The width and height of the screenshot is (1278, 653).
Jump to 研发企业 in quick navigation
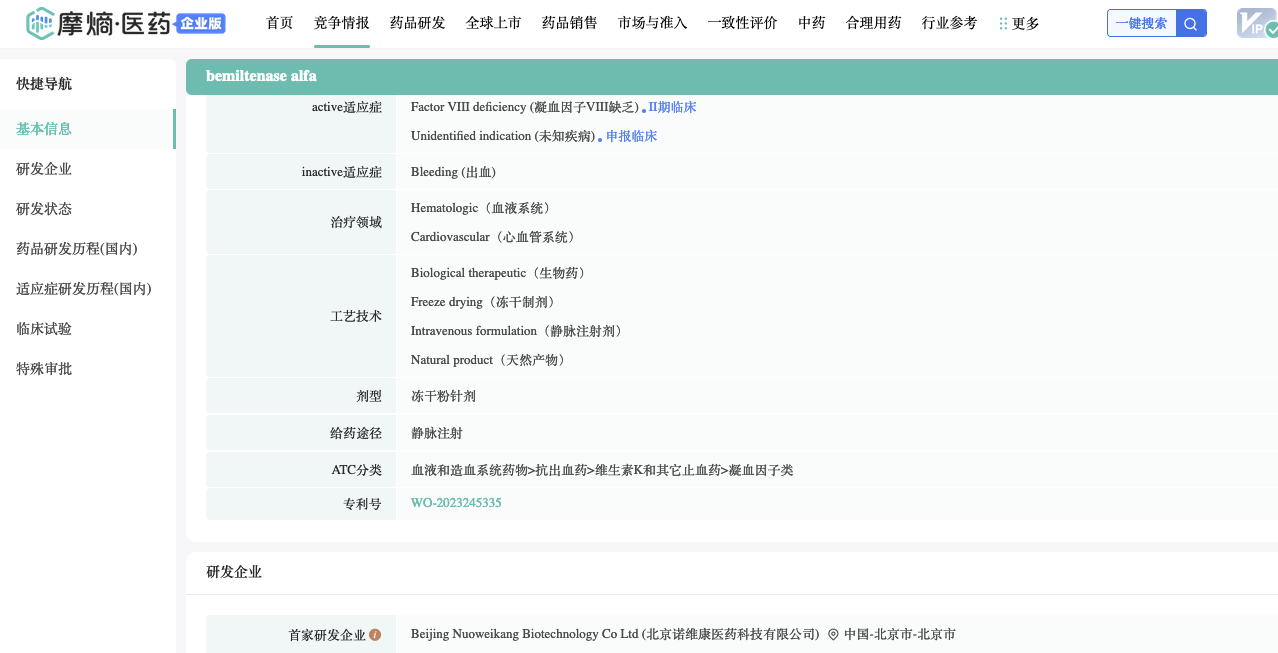pos(44,169)
